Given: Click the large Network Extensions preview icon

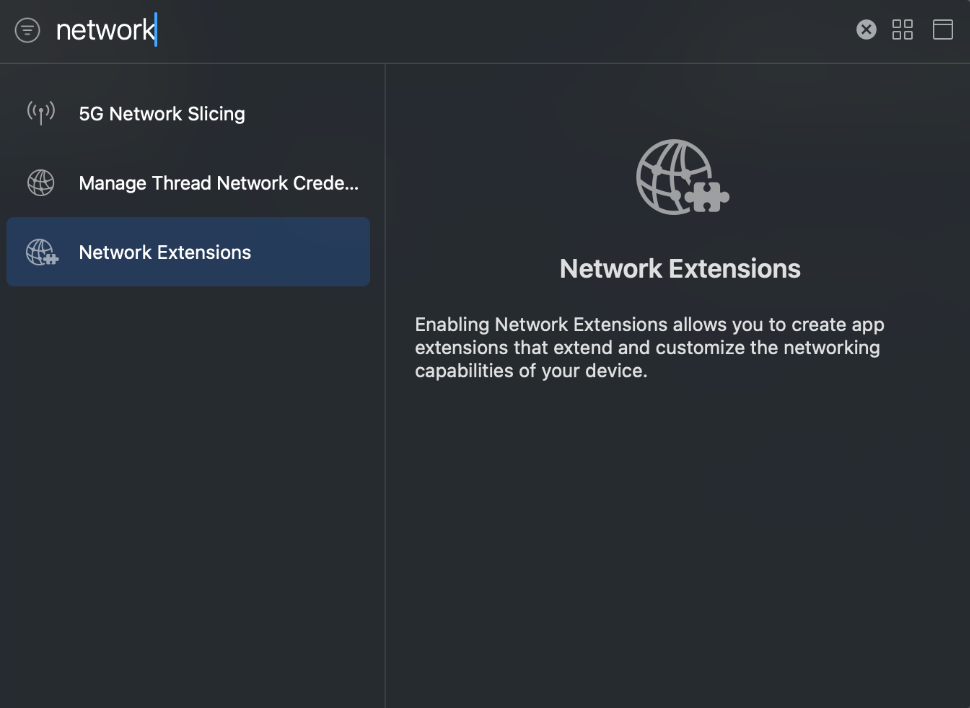Looking at the screenshot, I should tap(682, 177).
